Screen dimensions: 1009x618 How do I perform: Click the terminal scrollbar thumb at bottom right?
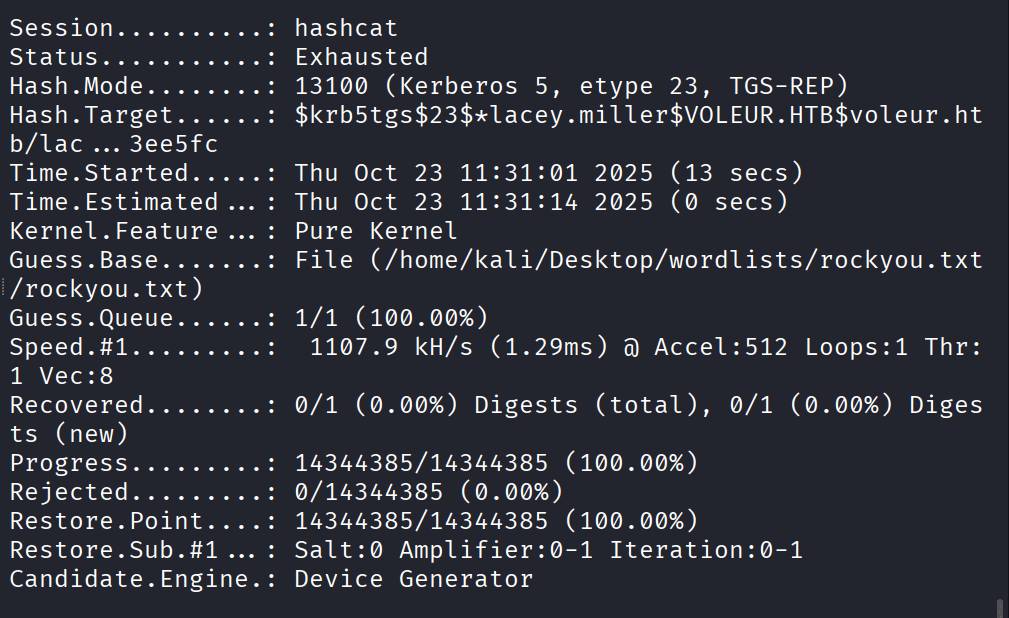[1000, 608]
